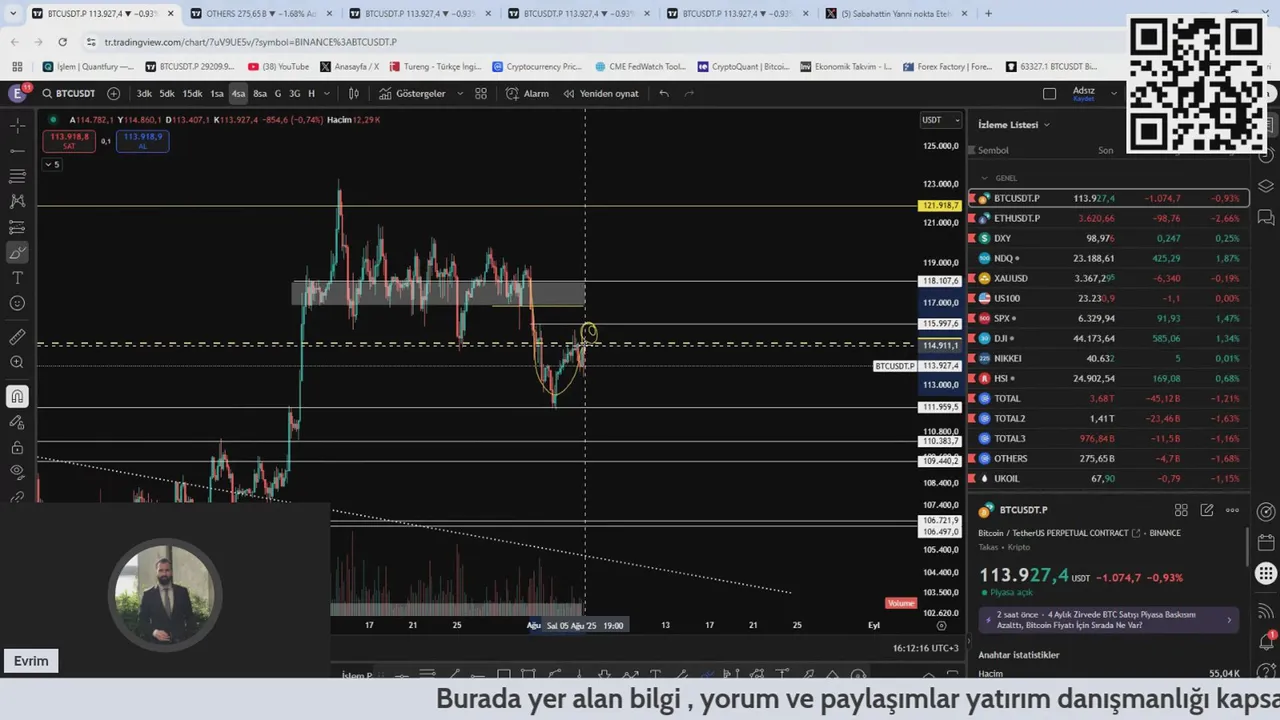
Task: Select ETHUSDT.P in the watchlist
Action: pos(1109,218)
